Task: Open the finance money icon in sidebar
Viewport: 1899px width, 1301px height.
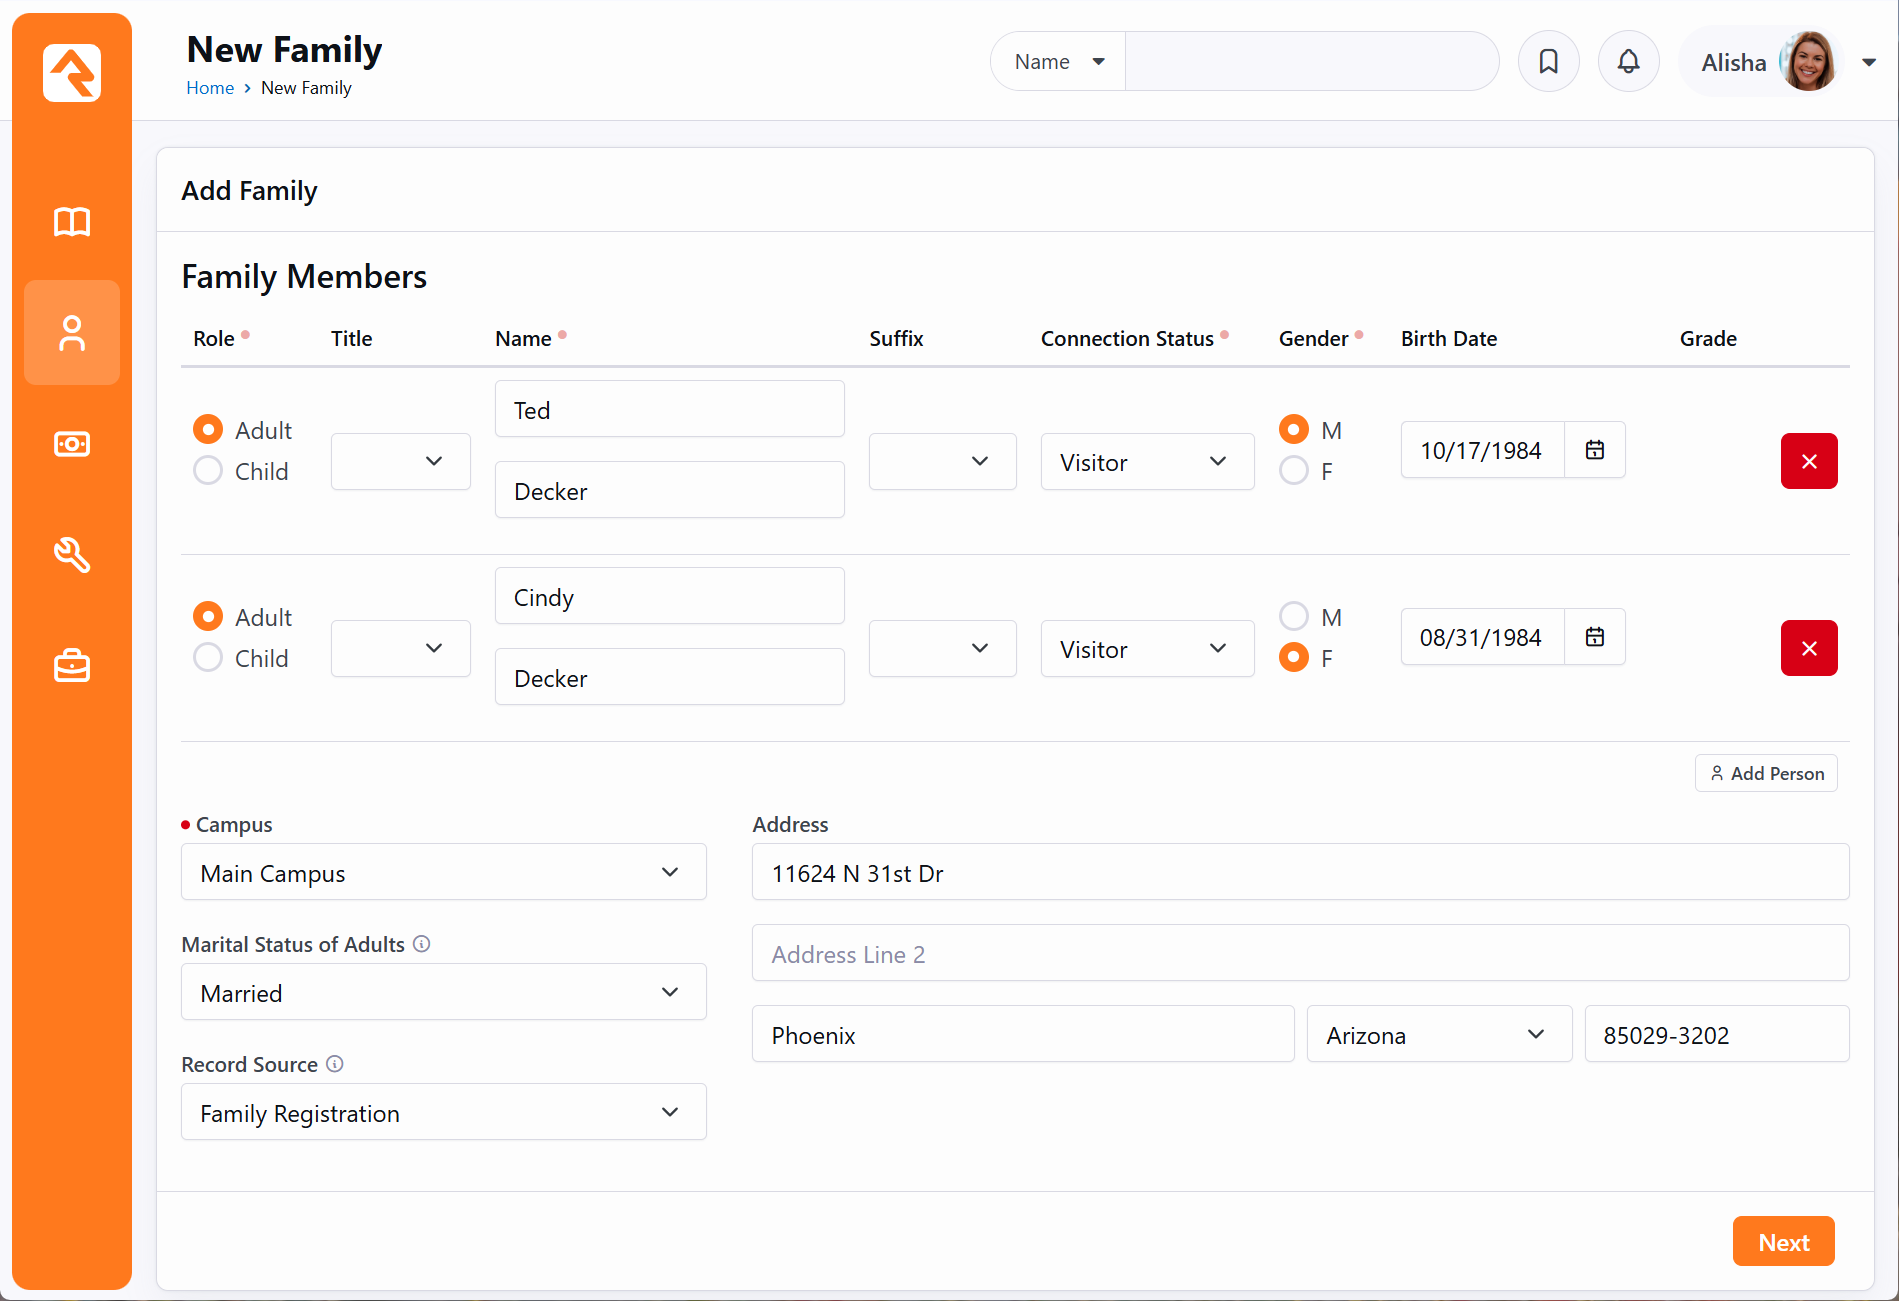Action: click(72, 444)
